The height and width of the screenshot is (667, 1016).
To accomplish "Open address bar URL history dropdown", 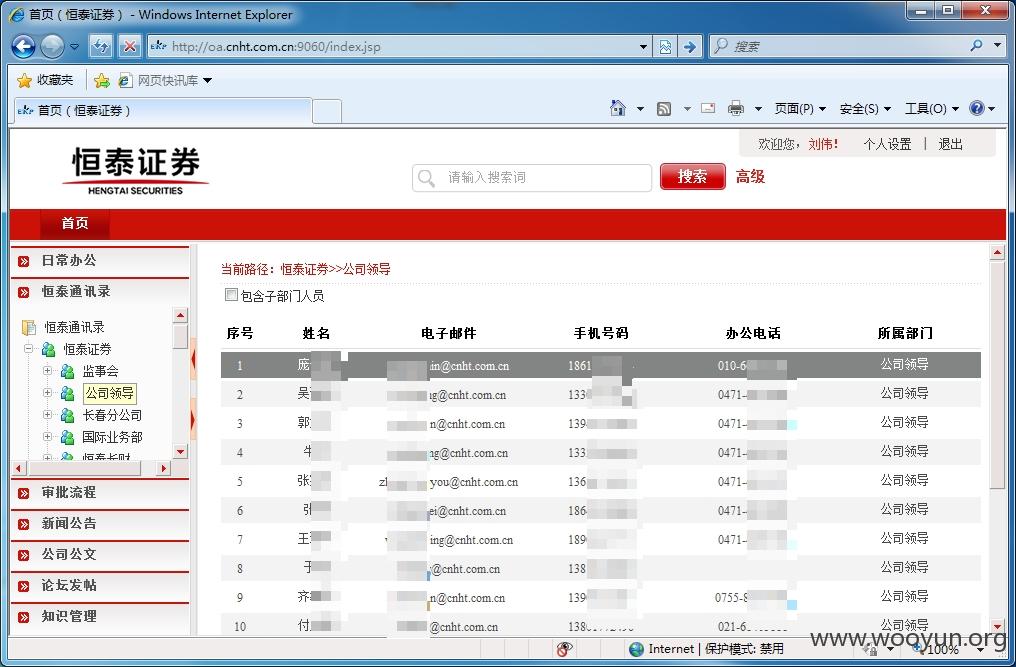I will (x=643, y=47).
